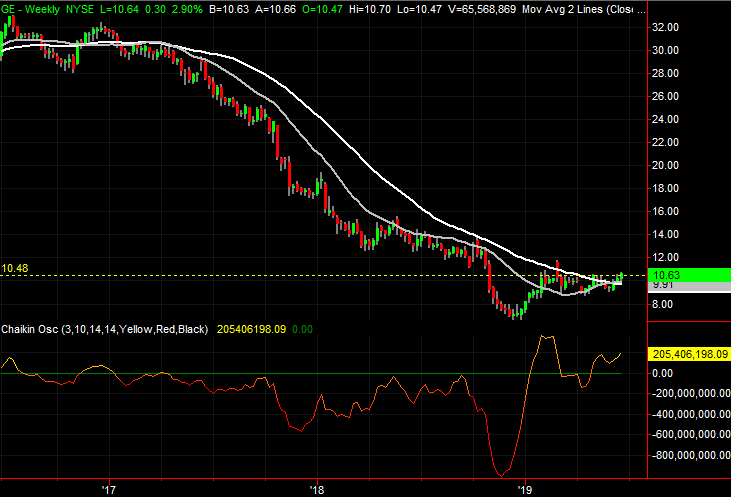Click the 20.00 price axis label
Viewport: 731px width, 497px height.
[x=665, y=166]
